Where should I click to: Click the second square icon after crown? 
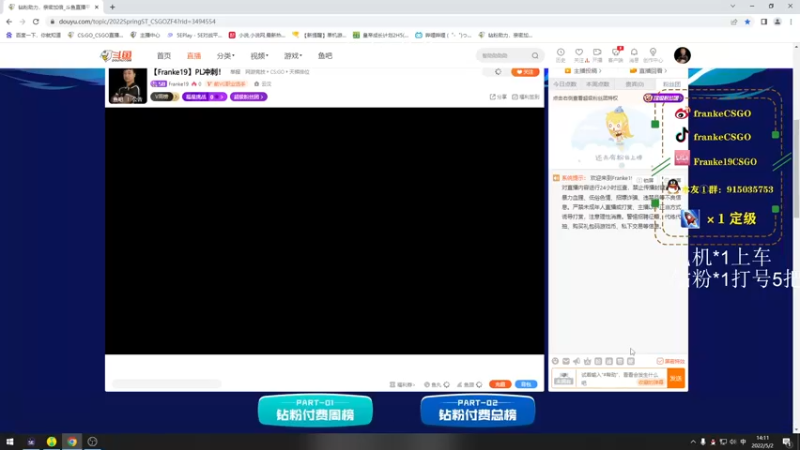(609, 361)
